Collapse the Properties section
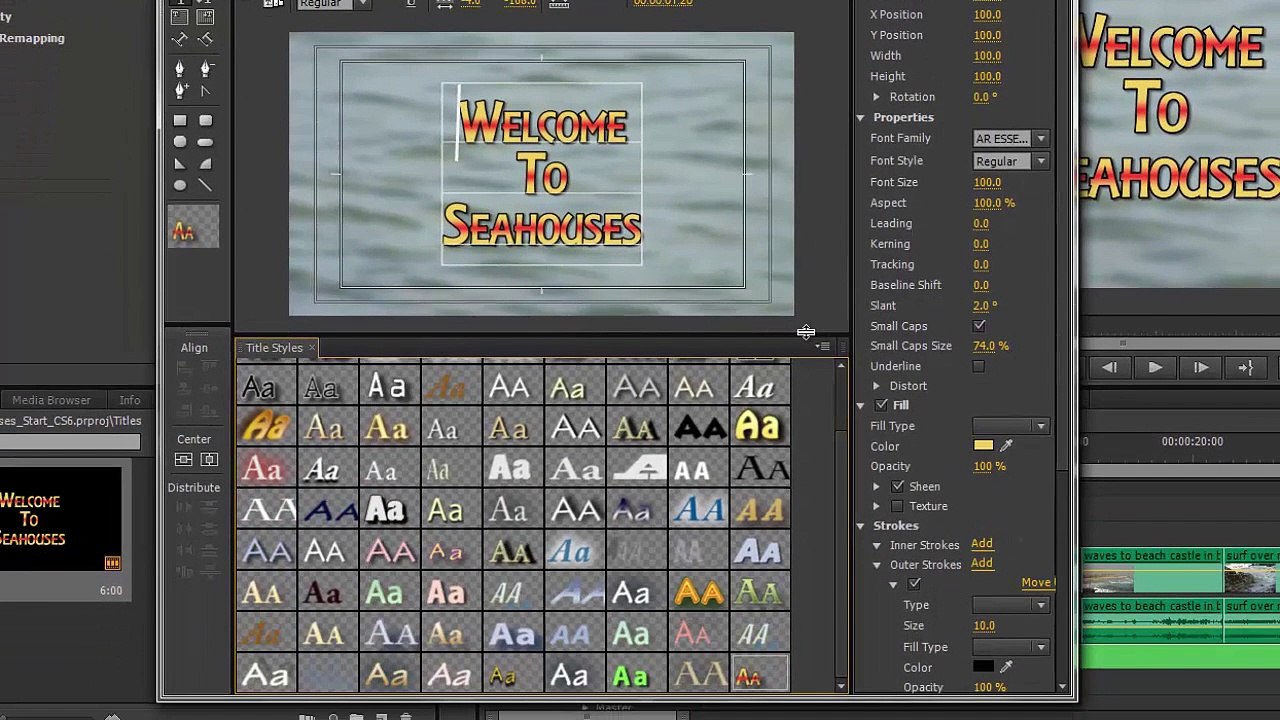This screenshot has width=1280, height=720. pyautogui.click(x=860, y=118)
